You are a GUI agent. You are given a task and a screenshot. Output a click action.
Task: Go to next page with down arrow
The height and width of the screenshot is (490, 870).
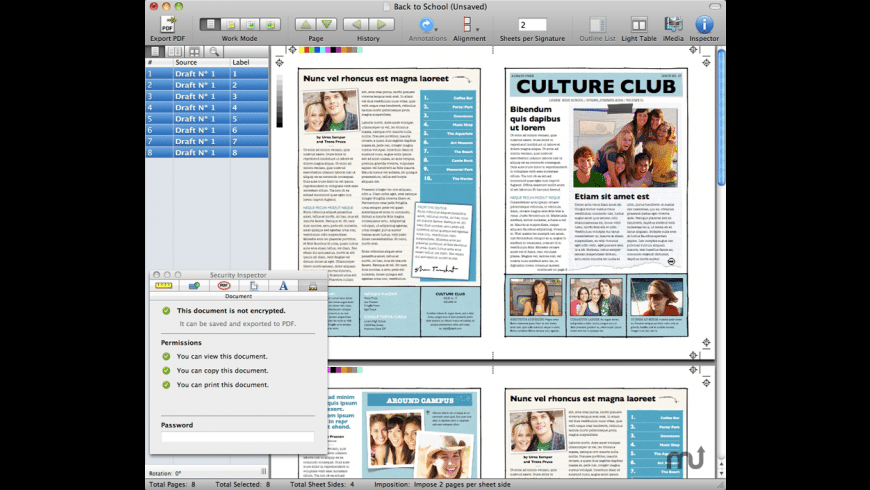coord(327,24)
